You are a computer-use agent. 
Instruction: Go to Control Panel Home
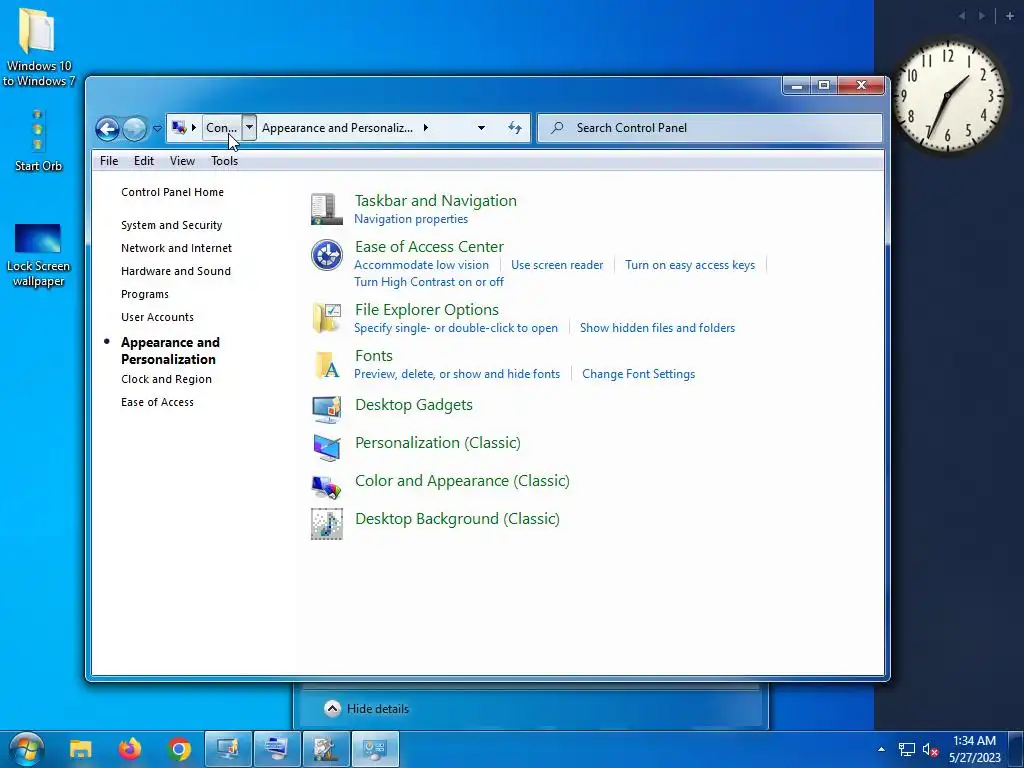pos(172,192)
